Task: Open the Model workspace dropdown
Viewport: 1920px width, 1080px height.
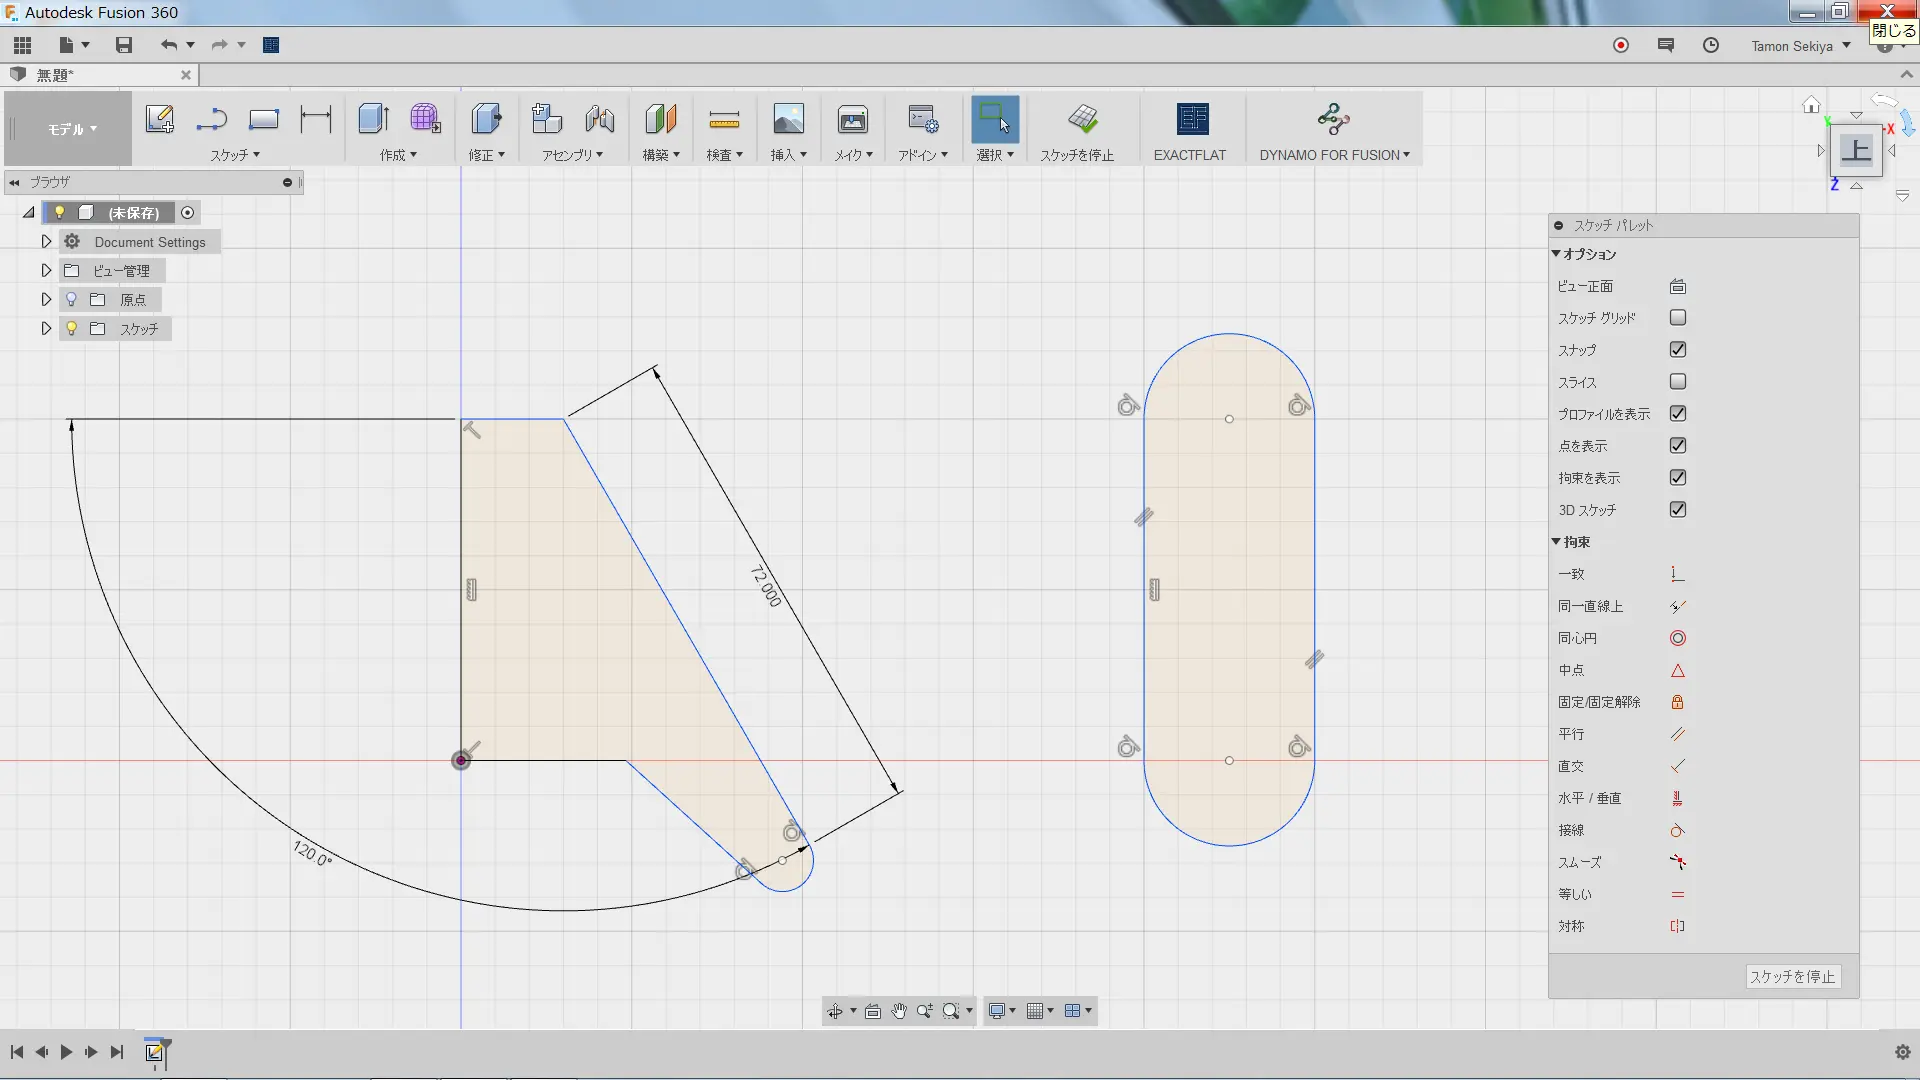Action: click(72, 129)
